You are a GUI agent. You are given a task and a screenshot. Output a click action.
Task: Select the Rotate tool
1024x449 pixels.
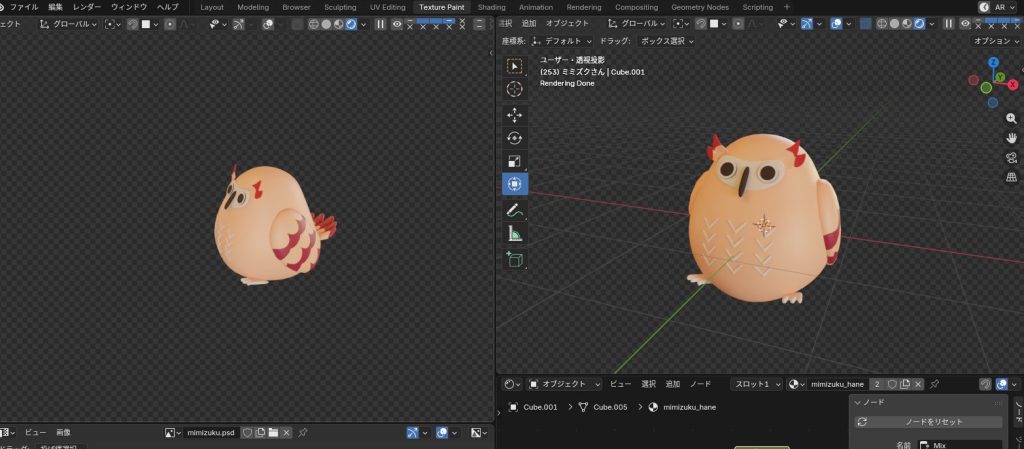click(x=515, y=138)
